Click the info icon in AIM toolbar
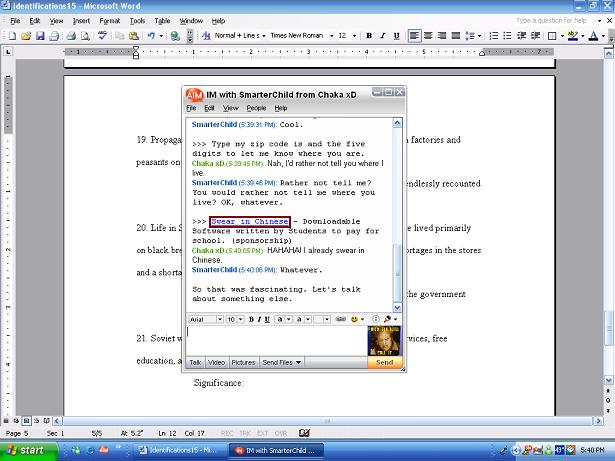 pyautogui.click(x=375, y=319)
